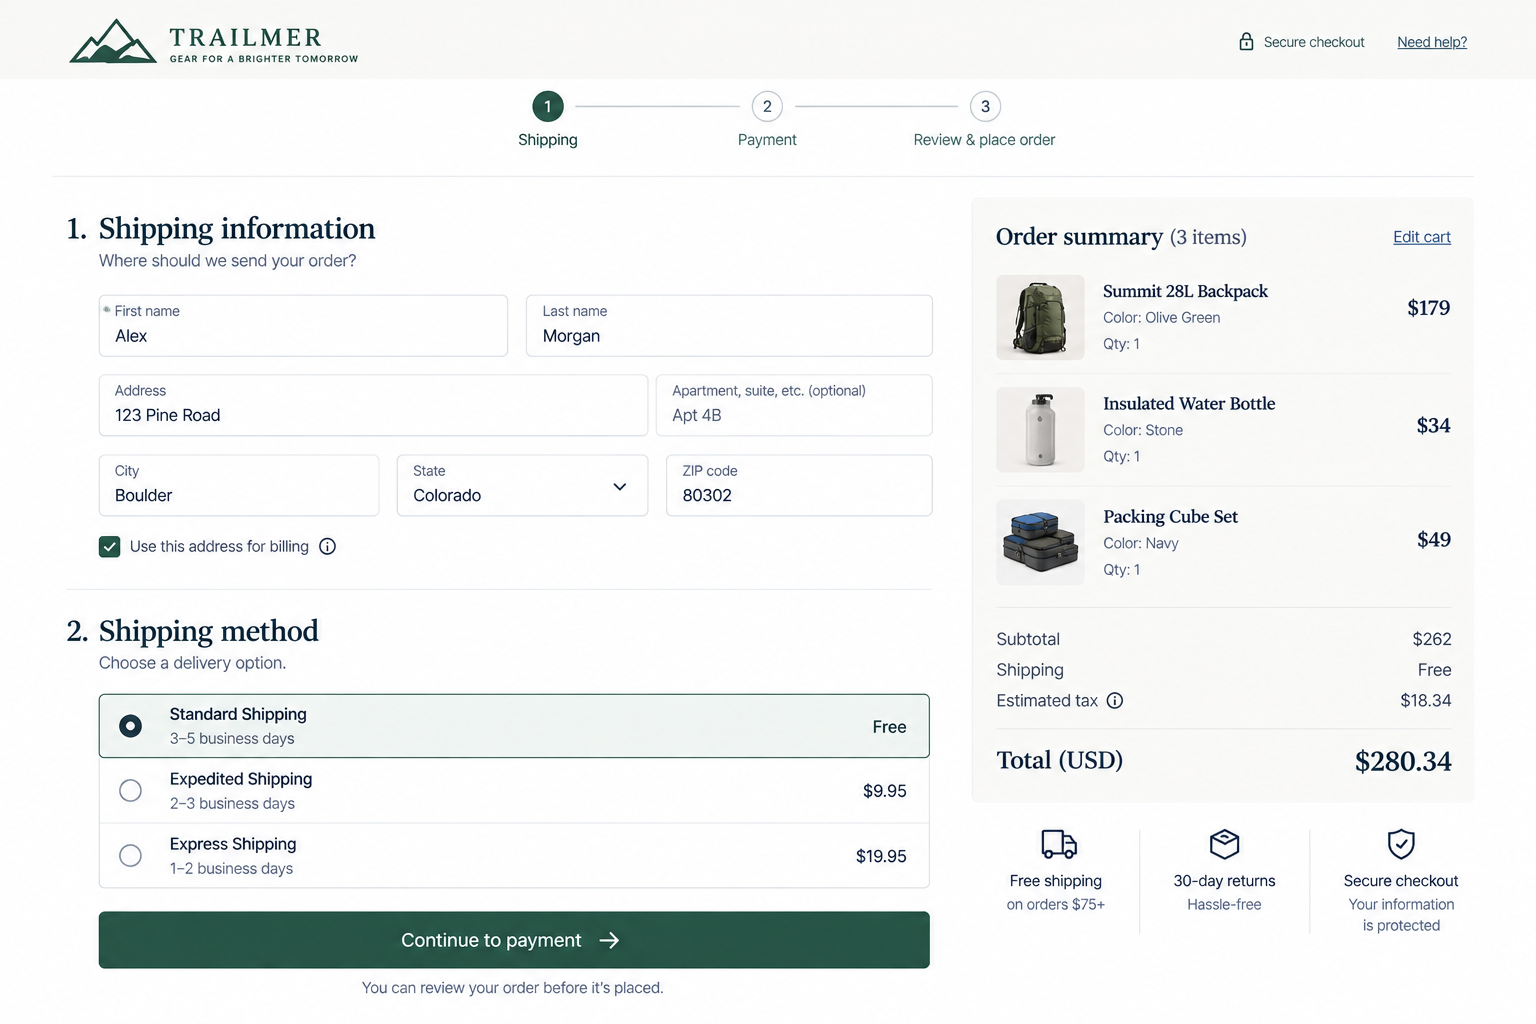This screenshot has width=1536, height=1024.
Task: Click the Summit 28L Backpack thumbnail
Action: click(1040, 317)
